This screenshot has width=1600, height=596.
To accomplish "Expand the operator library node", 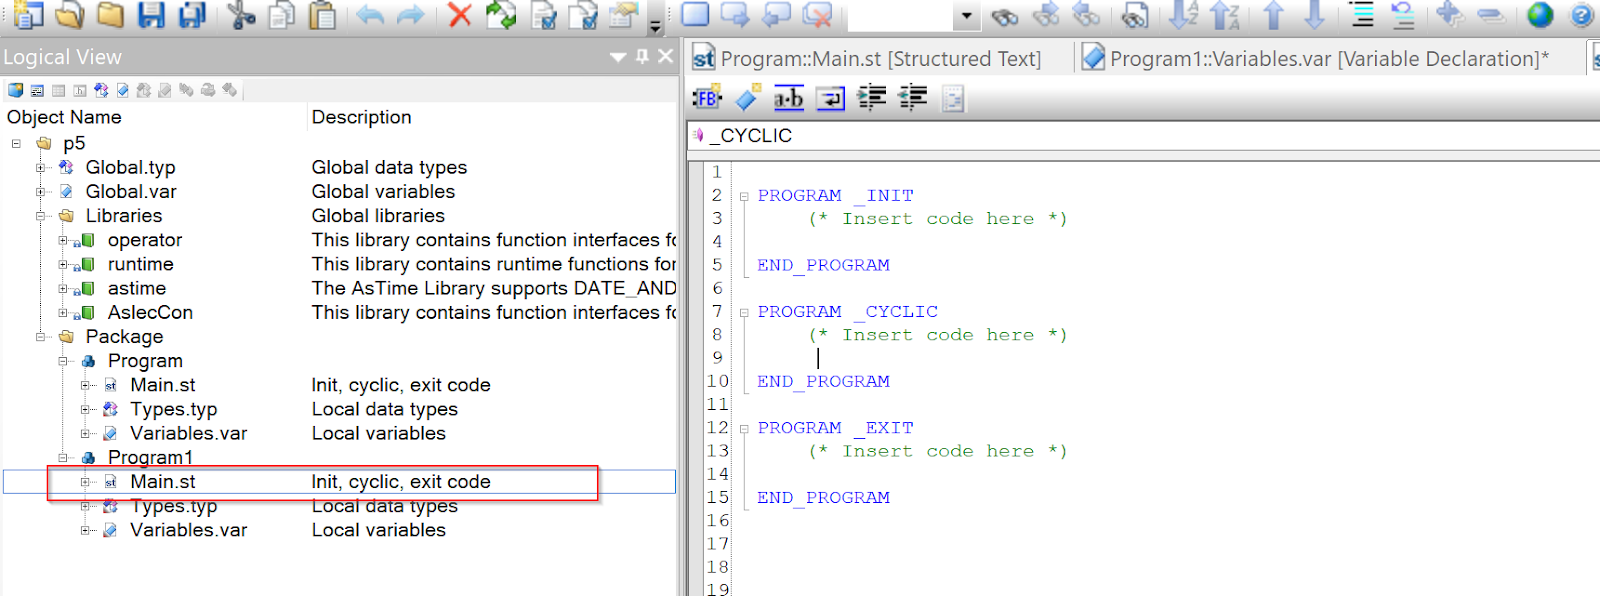I will [63, 240].
